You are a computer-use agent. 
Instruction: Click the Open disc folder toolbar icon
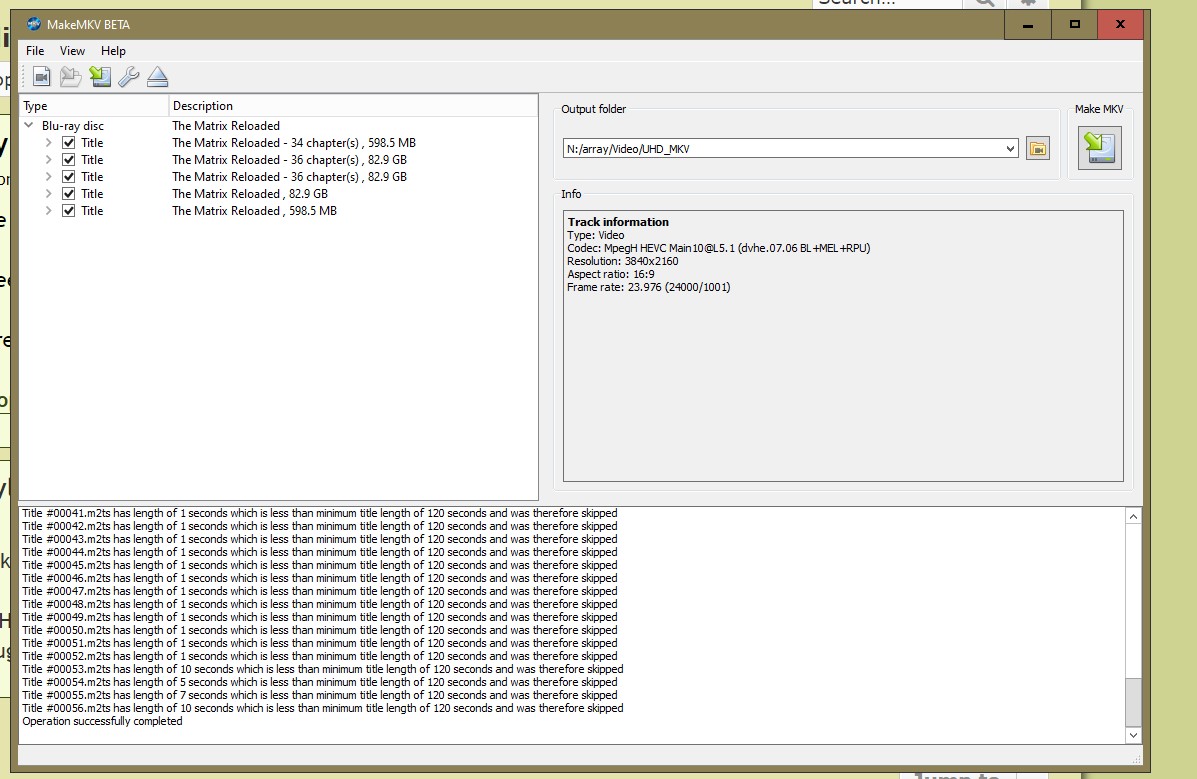pos(70,76)
